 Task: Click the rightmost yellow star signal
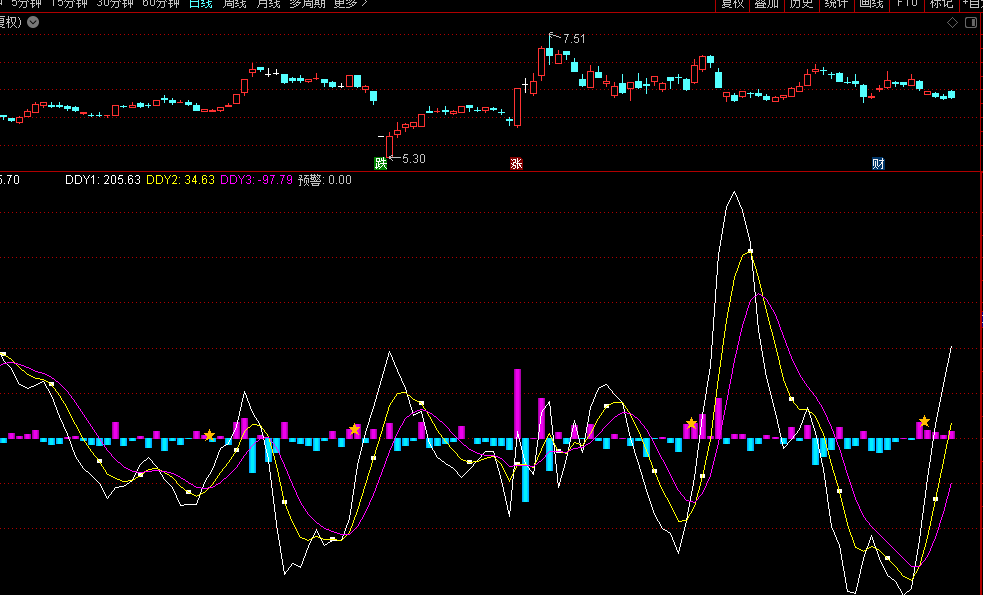pos(924,422)
